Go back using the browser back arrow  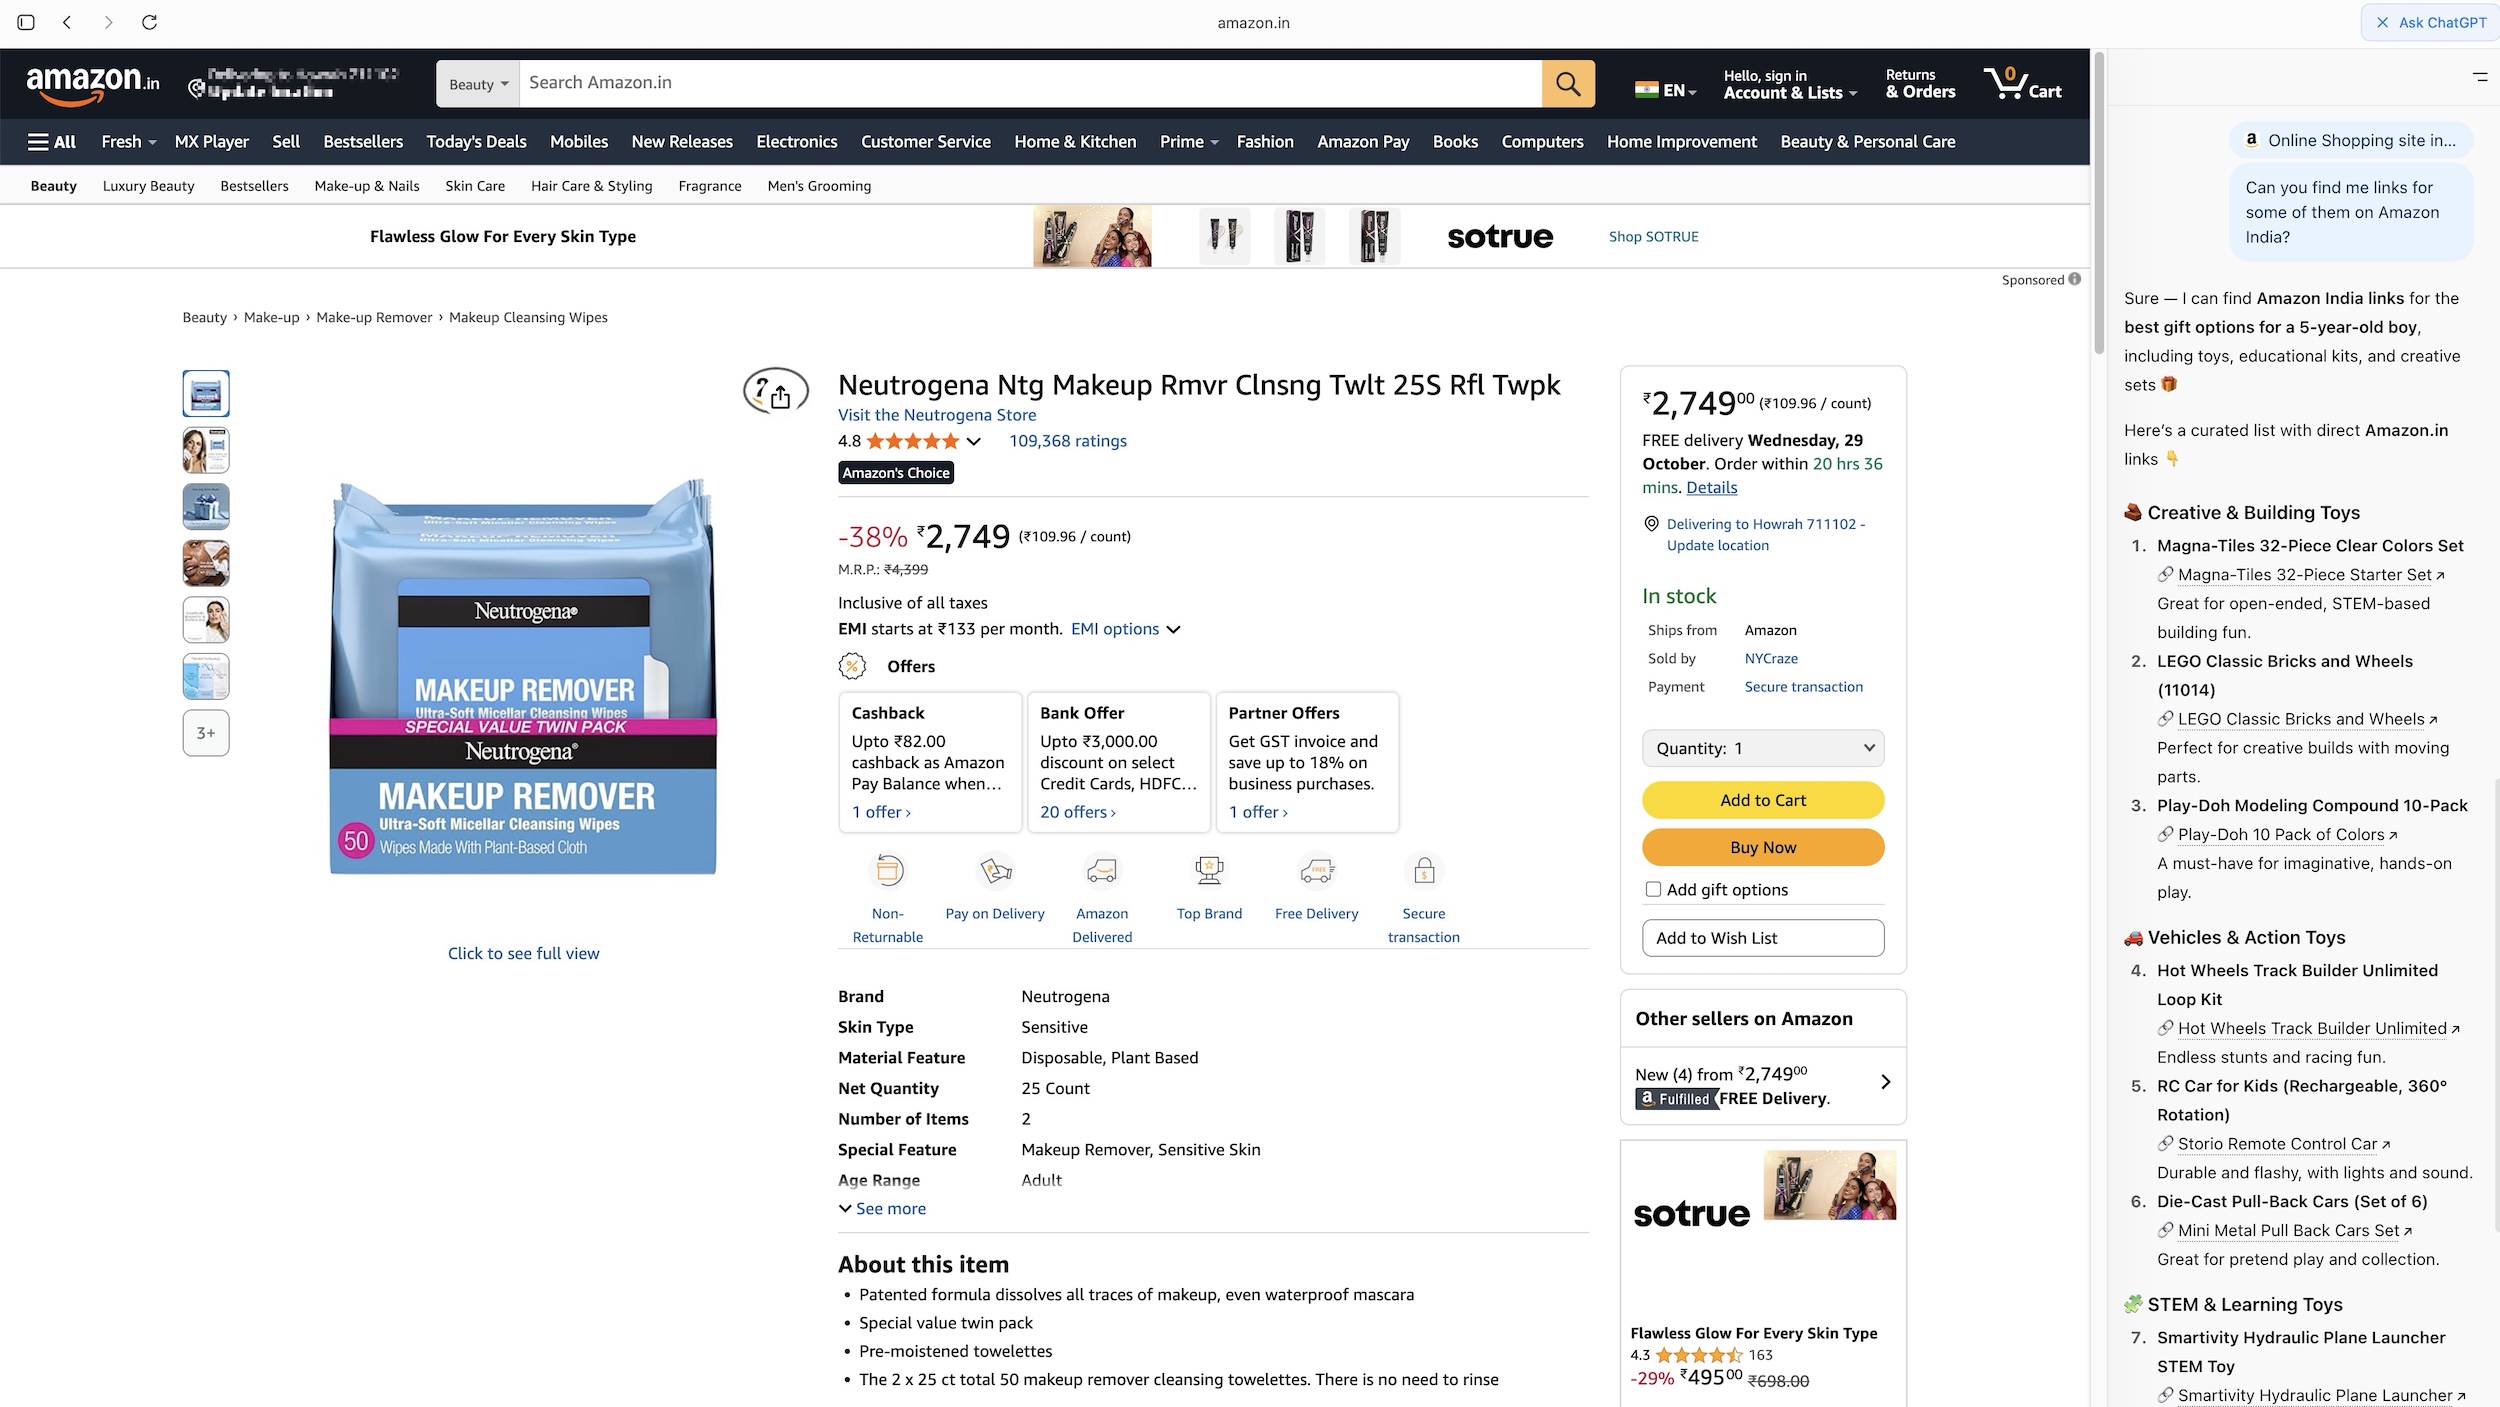[x=67, y=22]
